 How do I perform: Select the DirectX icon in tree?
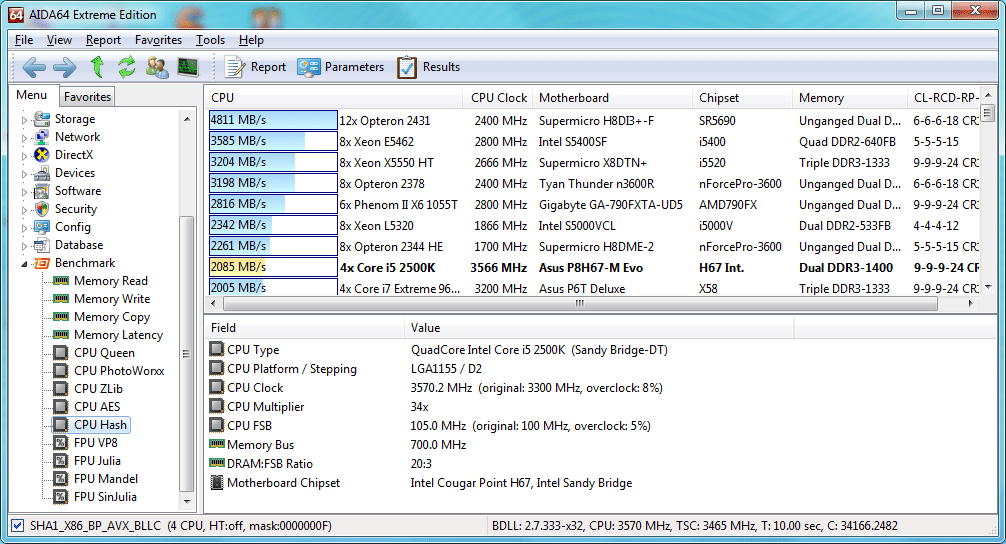[x=42, y=155]
